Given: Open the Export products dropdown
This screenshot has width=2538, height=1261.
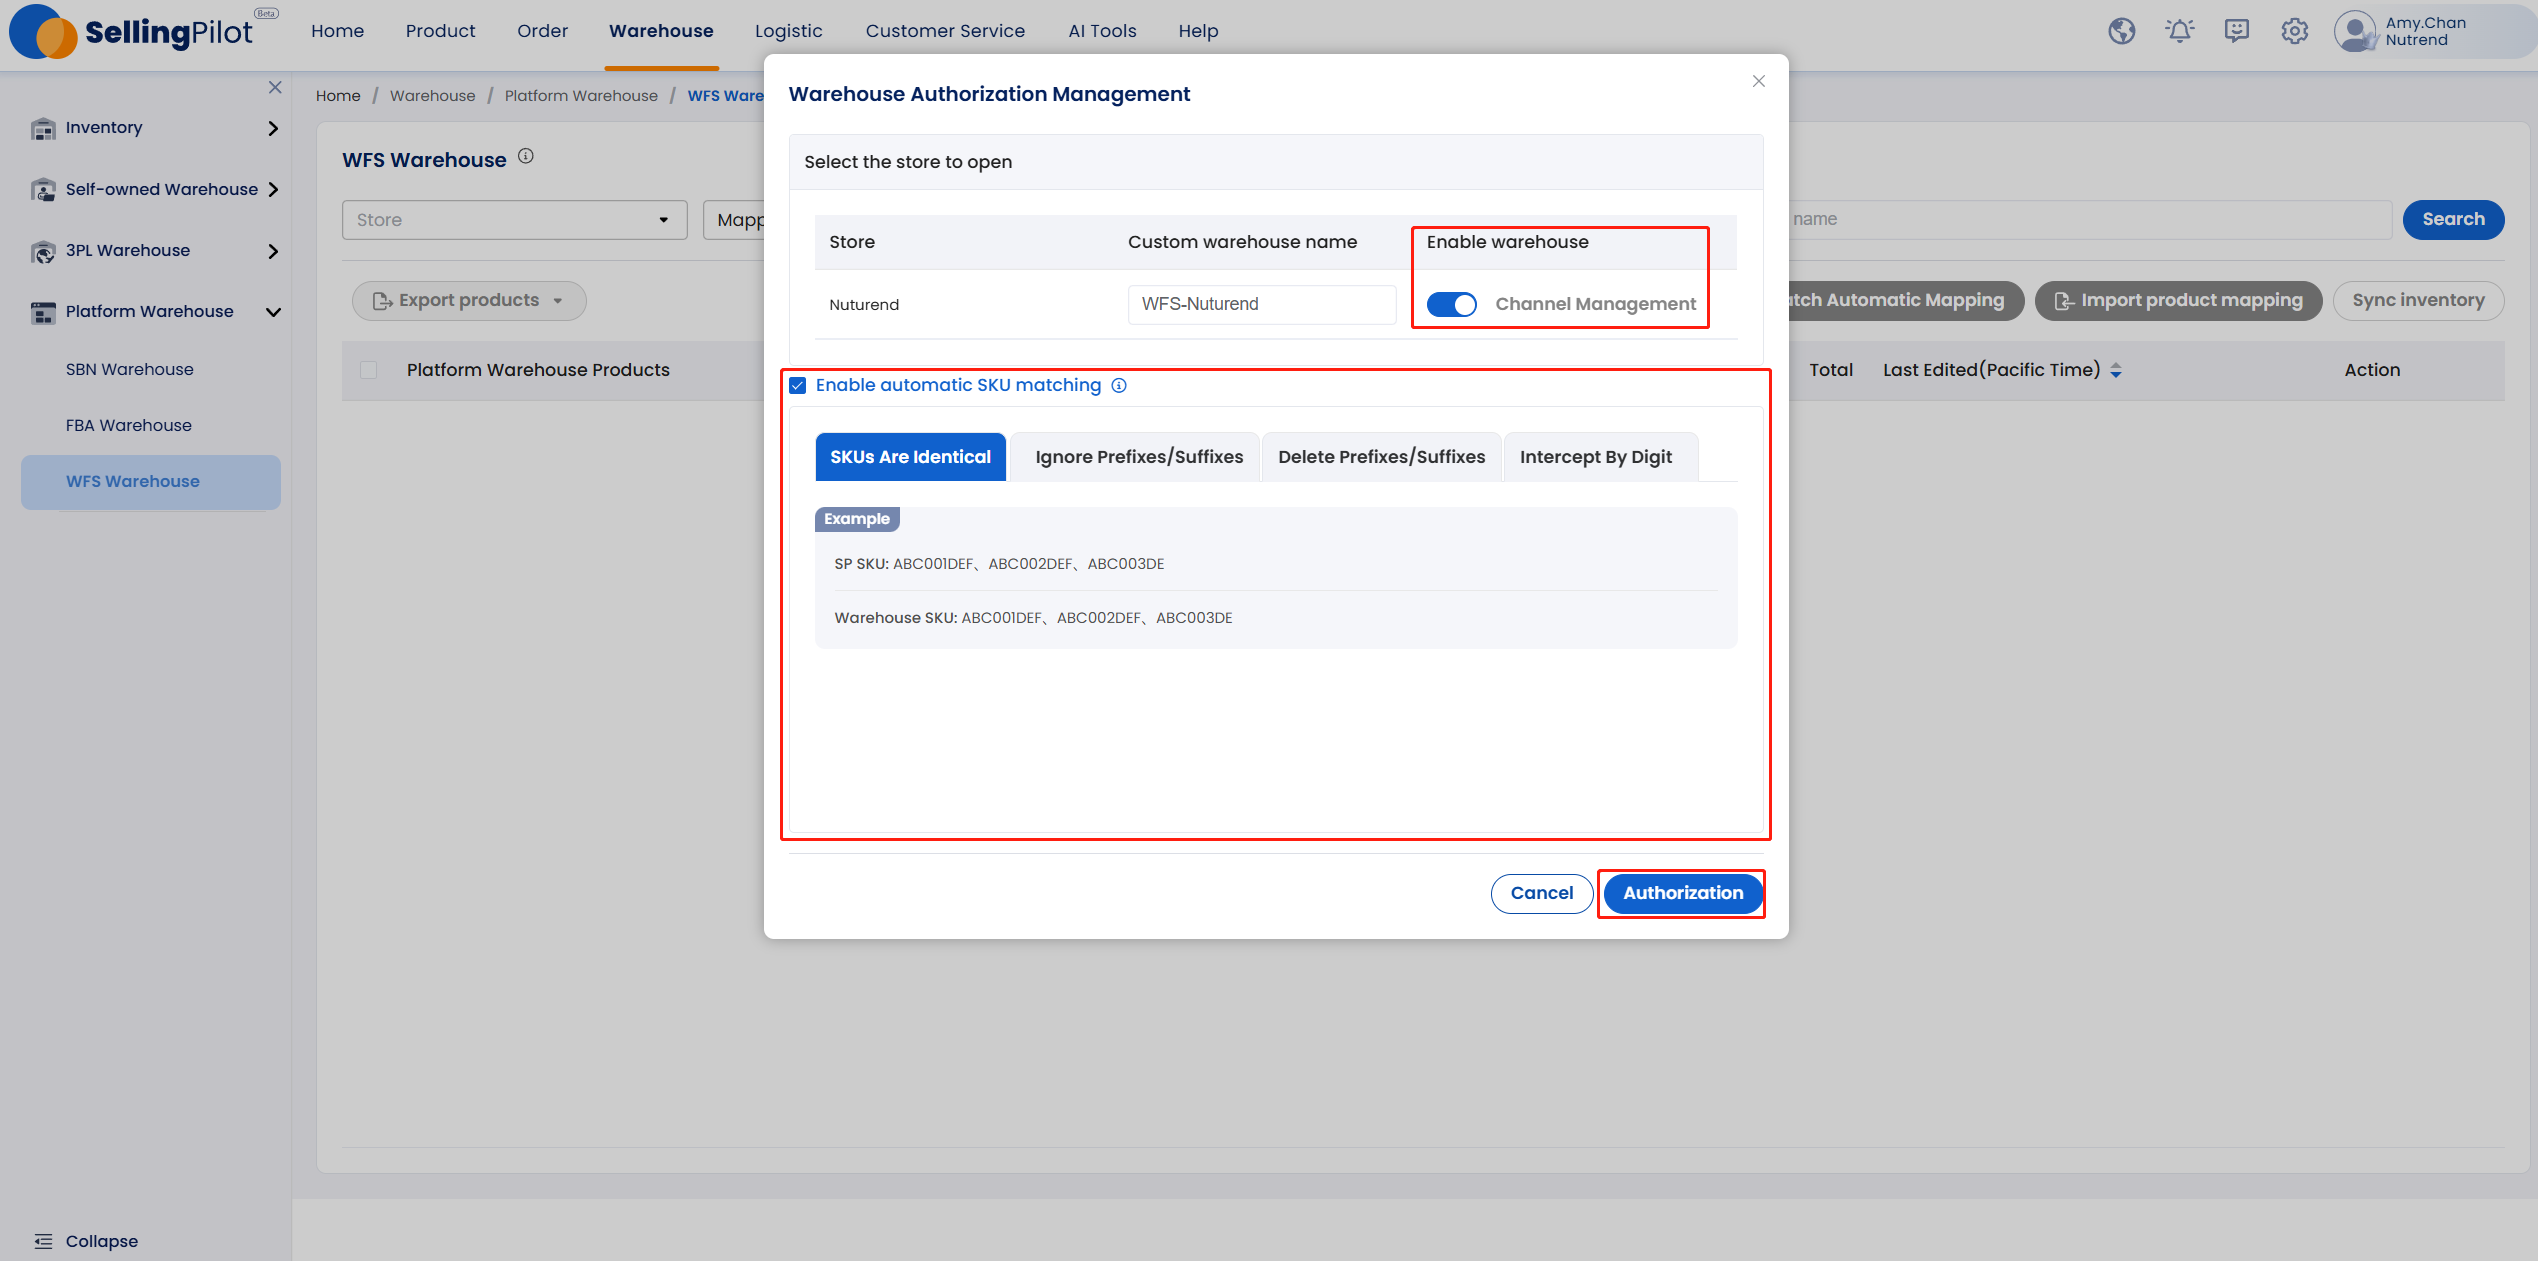Looking at the screenshot, I should tap(469, 301).
